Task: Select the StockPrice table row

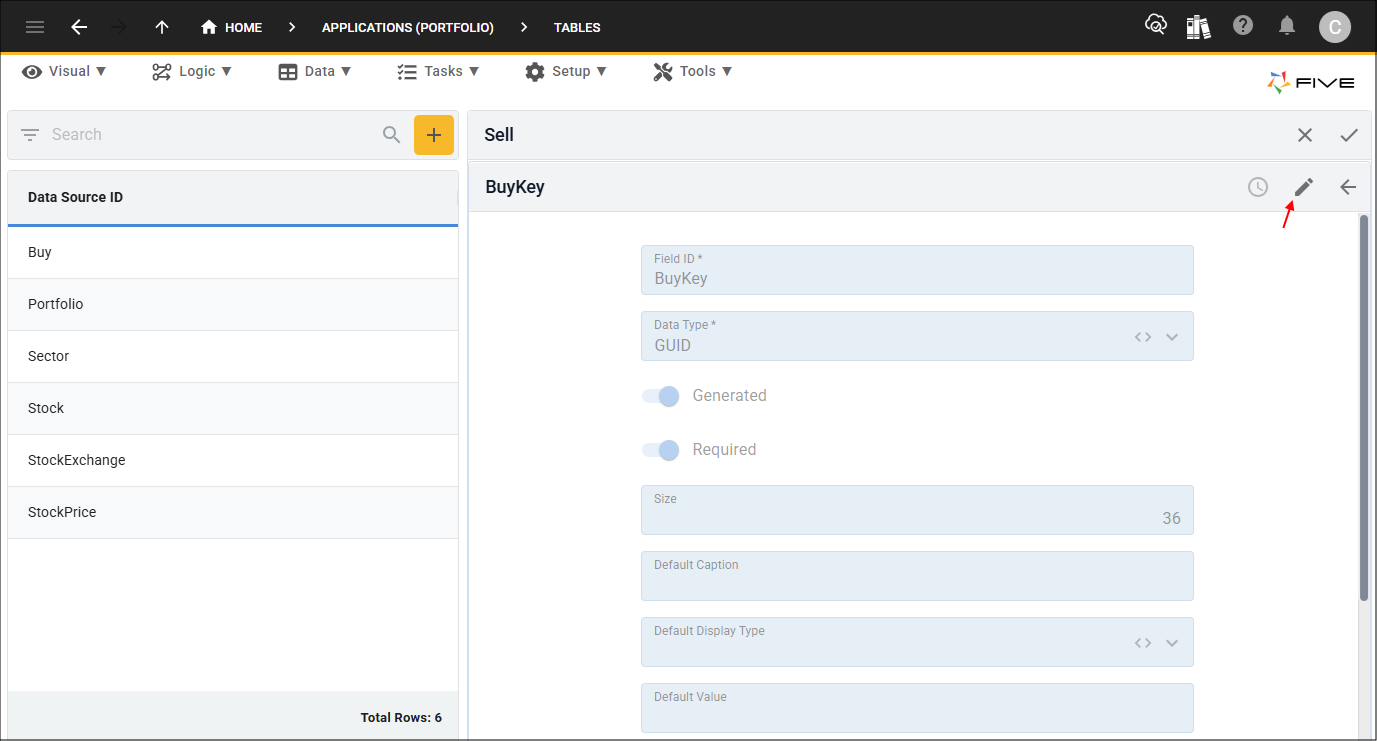Action: 233,513
